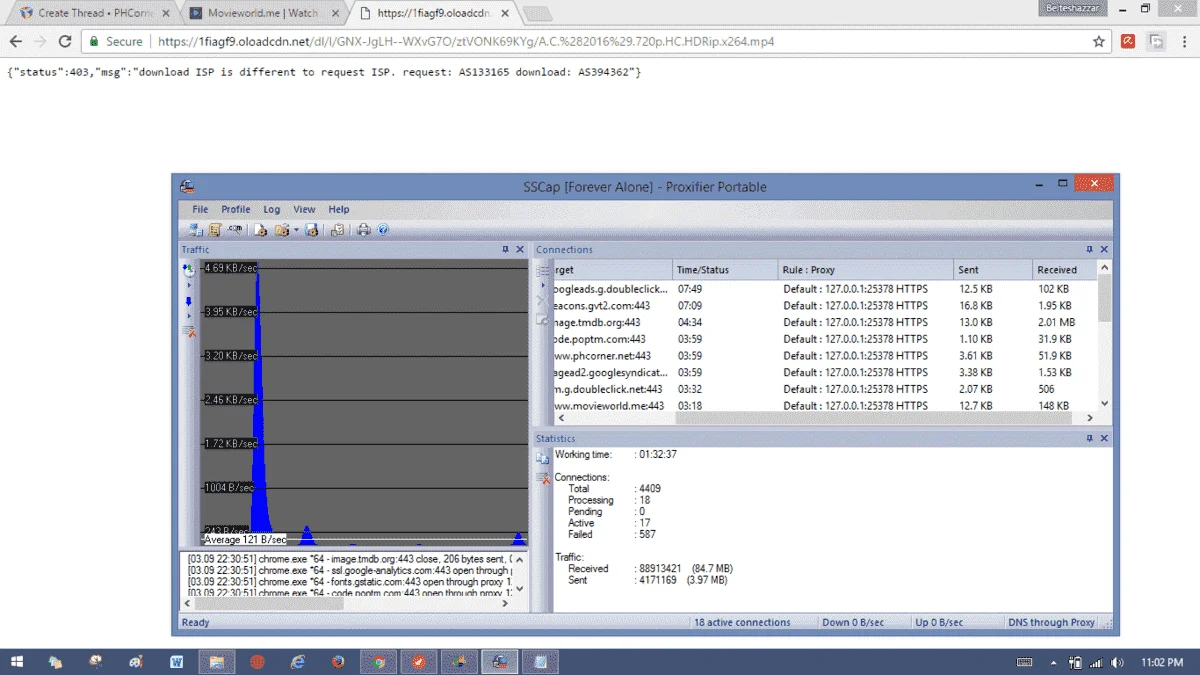Open the File menu
The height and width of the screenshot is (675, 1200).
click(x=200, y=209)
